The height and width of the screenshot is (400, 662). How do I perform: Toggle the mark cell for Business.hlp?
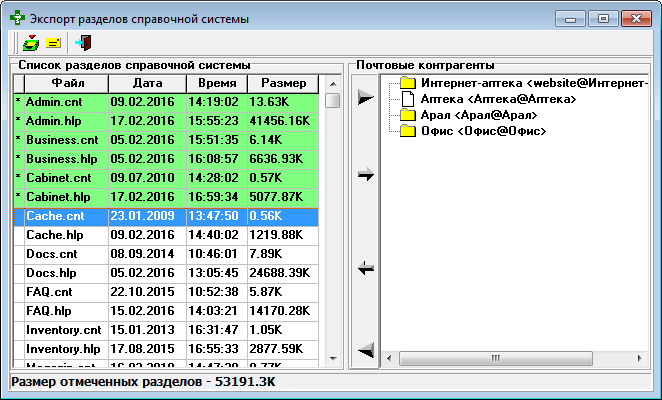17,159
